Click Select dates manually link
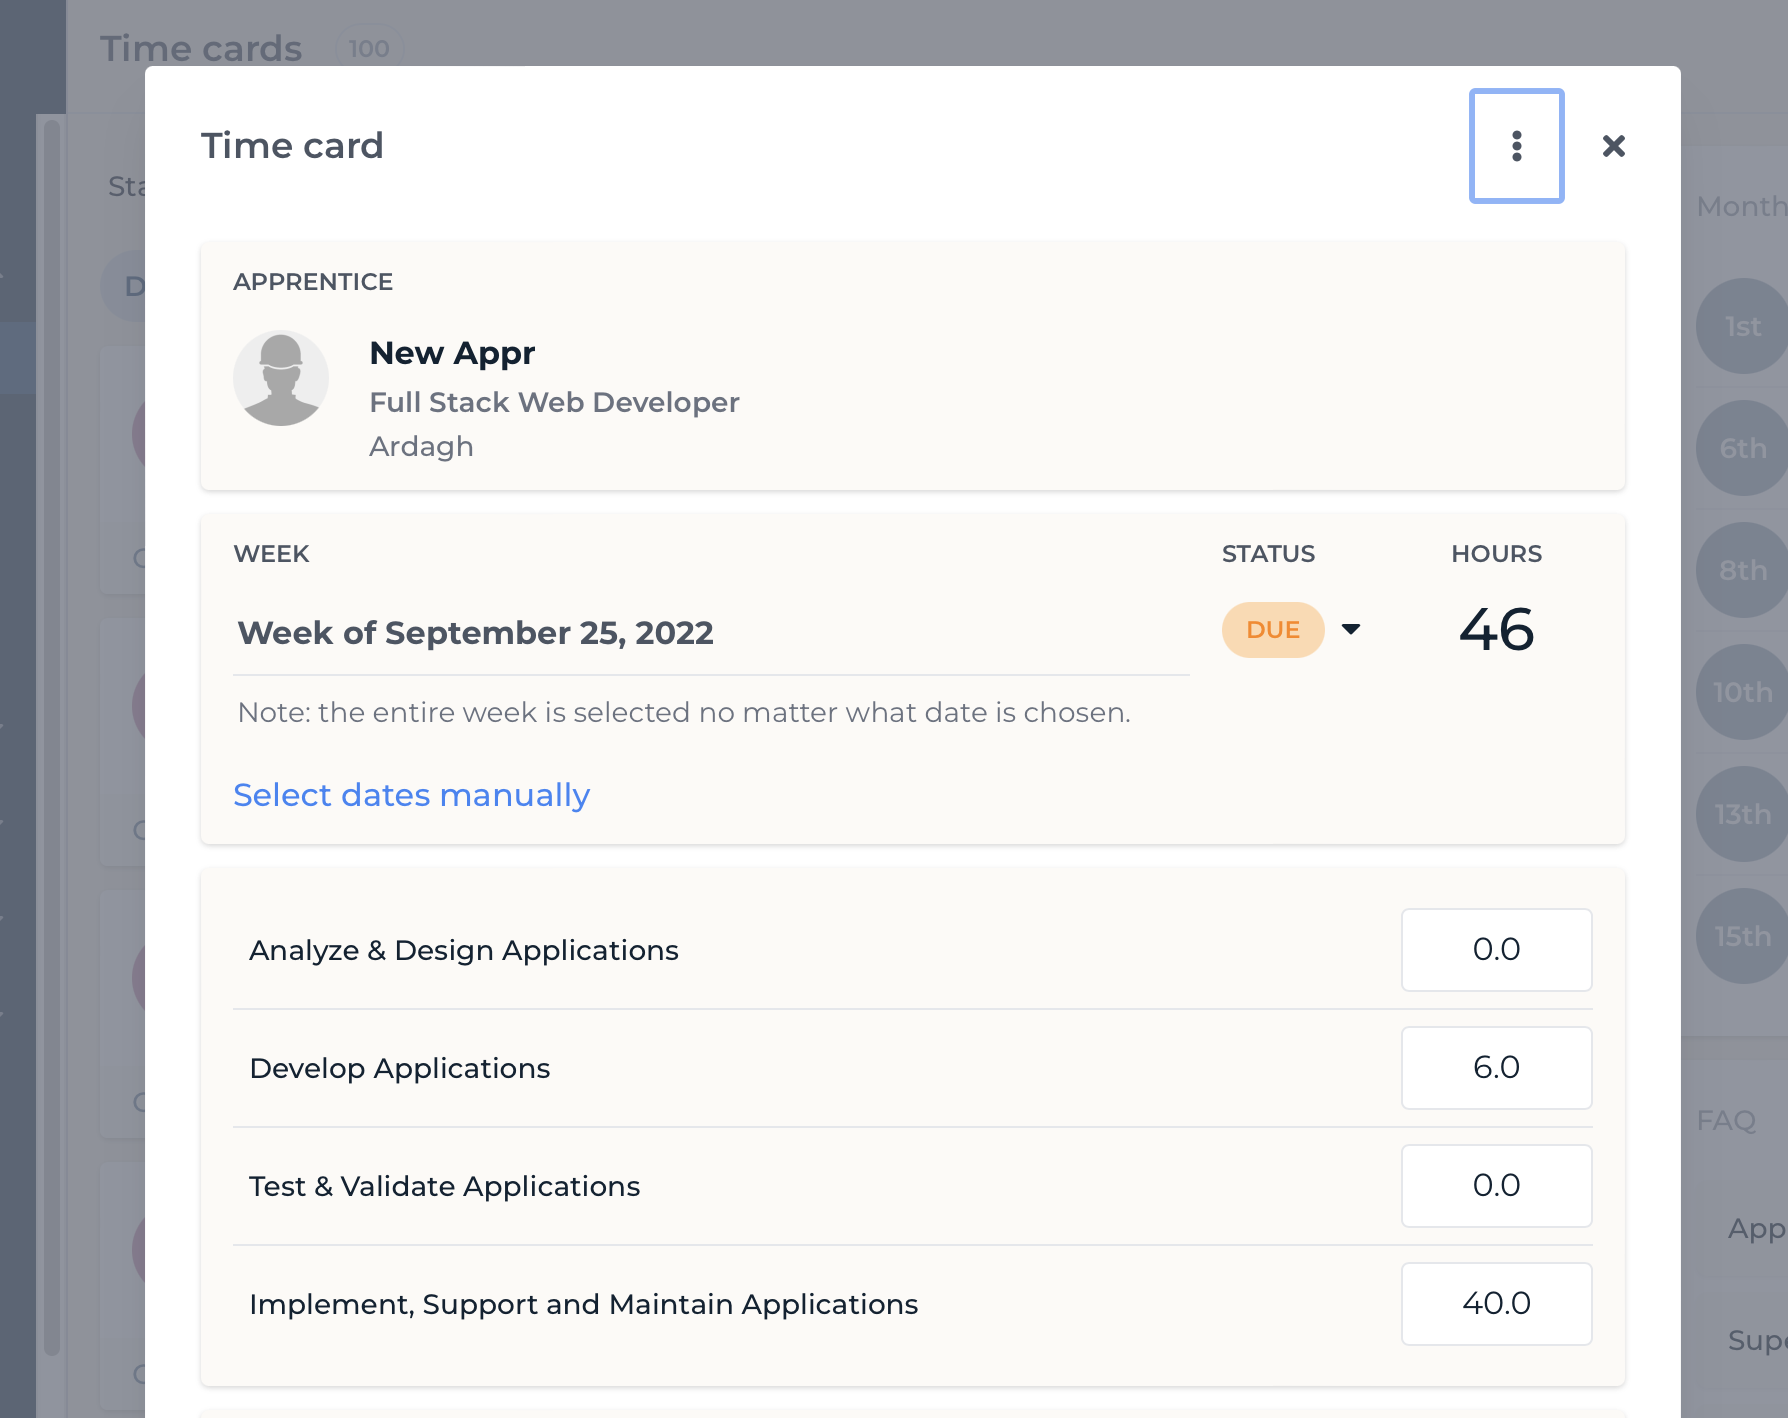Image resolution: width=1788 pixels, height=1418 pixels. tap(412, 795)
